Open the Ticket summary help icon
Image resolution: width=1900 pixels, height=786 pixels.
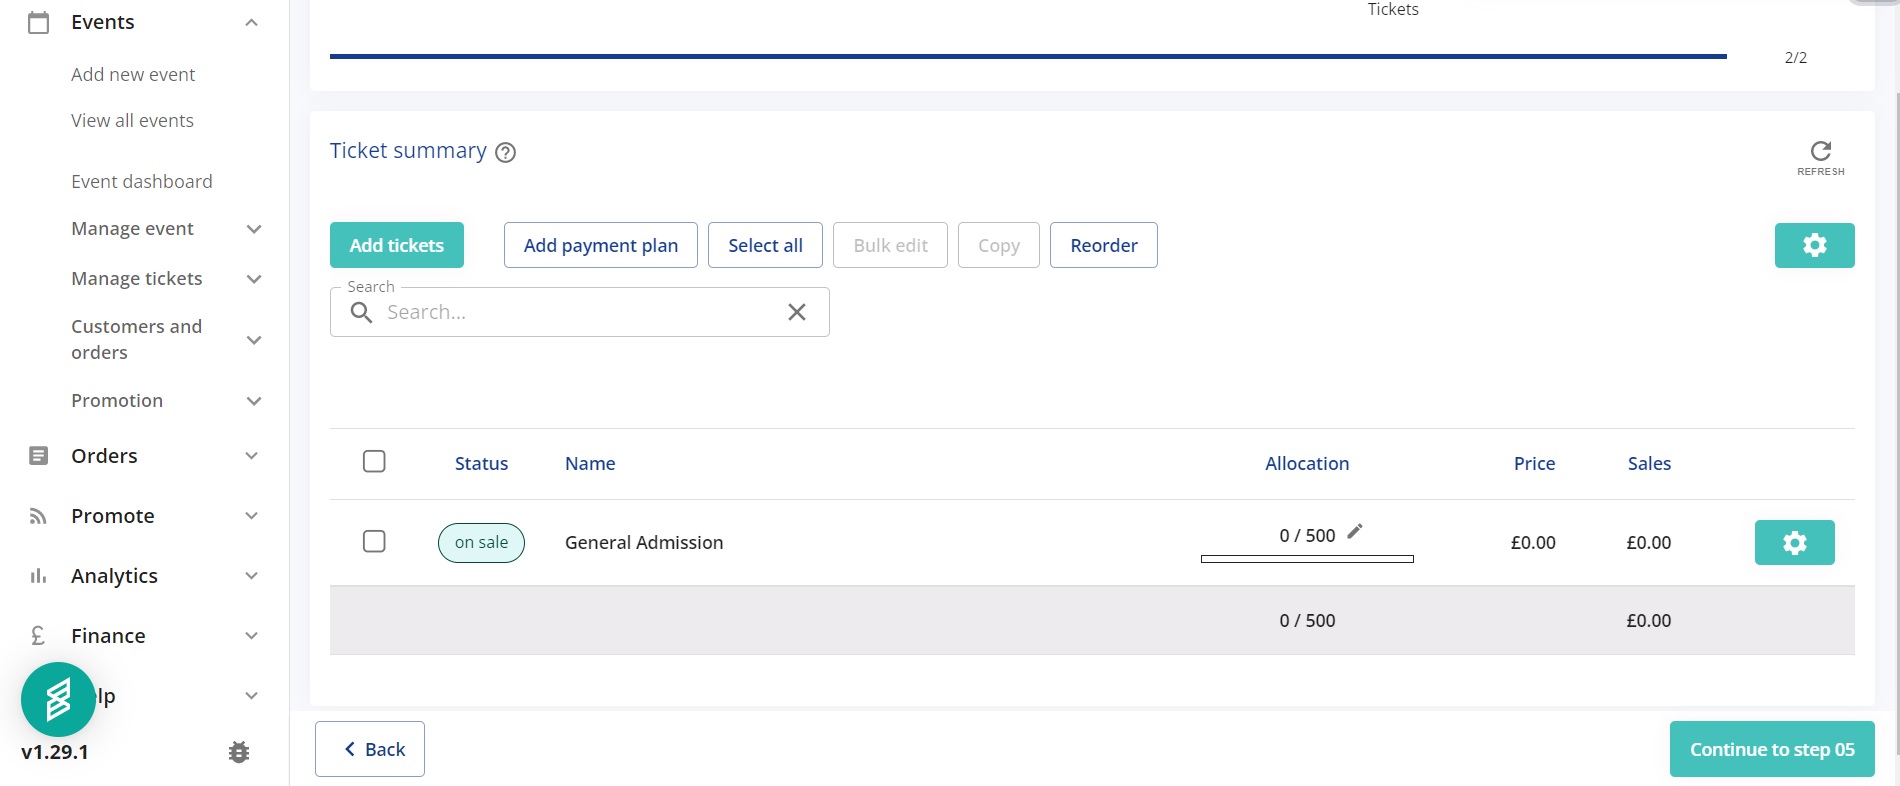click(x=506, y=152)
